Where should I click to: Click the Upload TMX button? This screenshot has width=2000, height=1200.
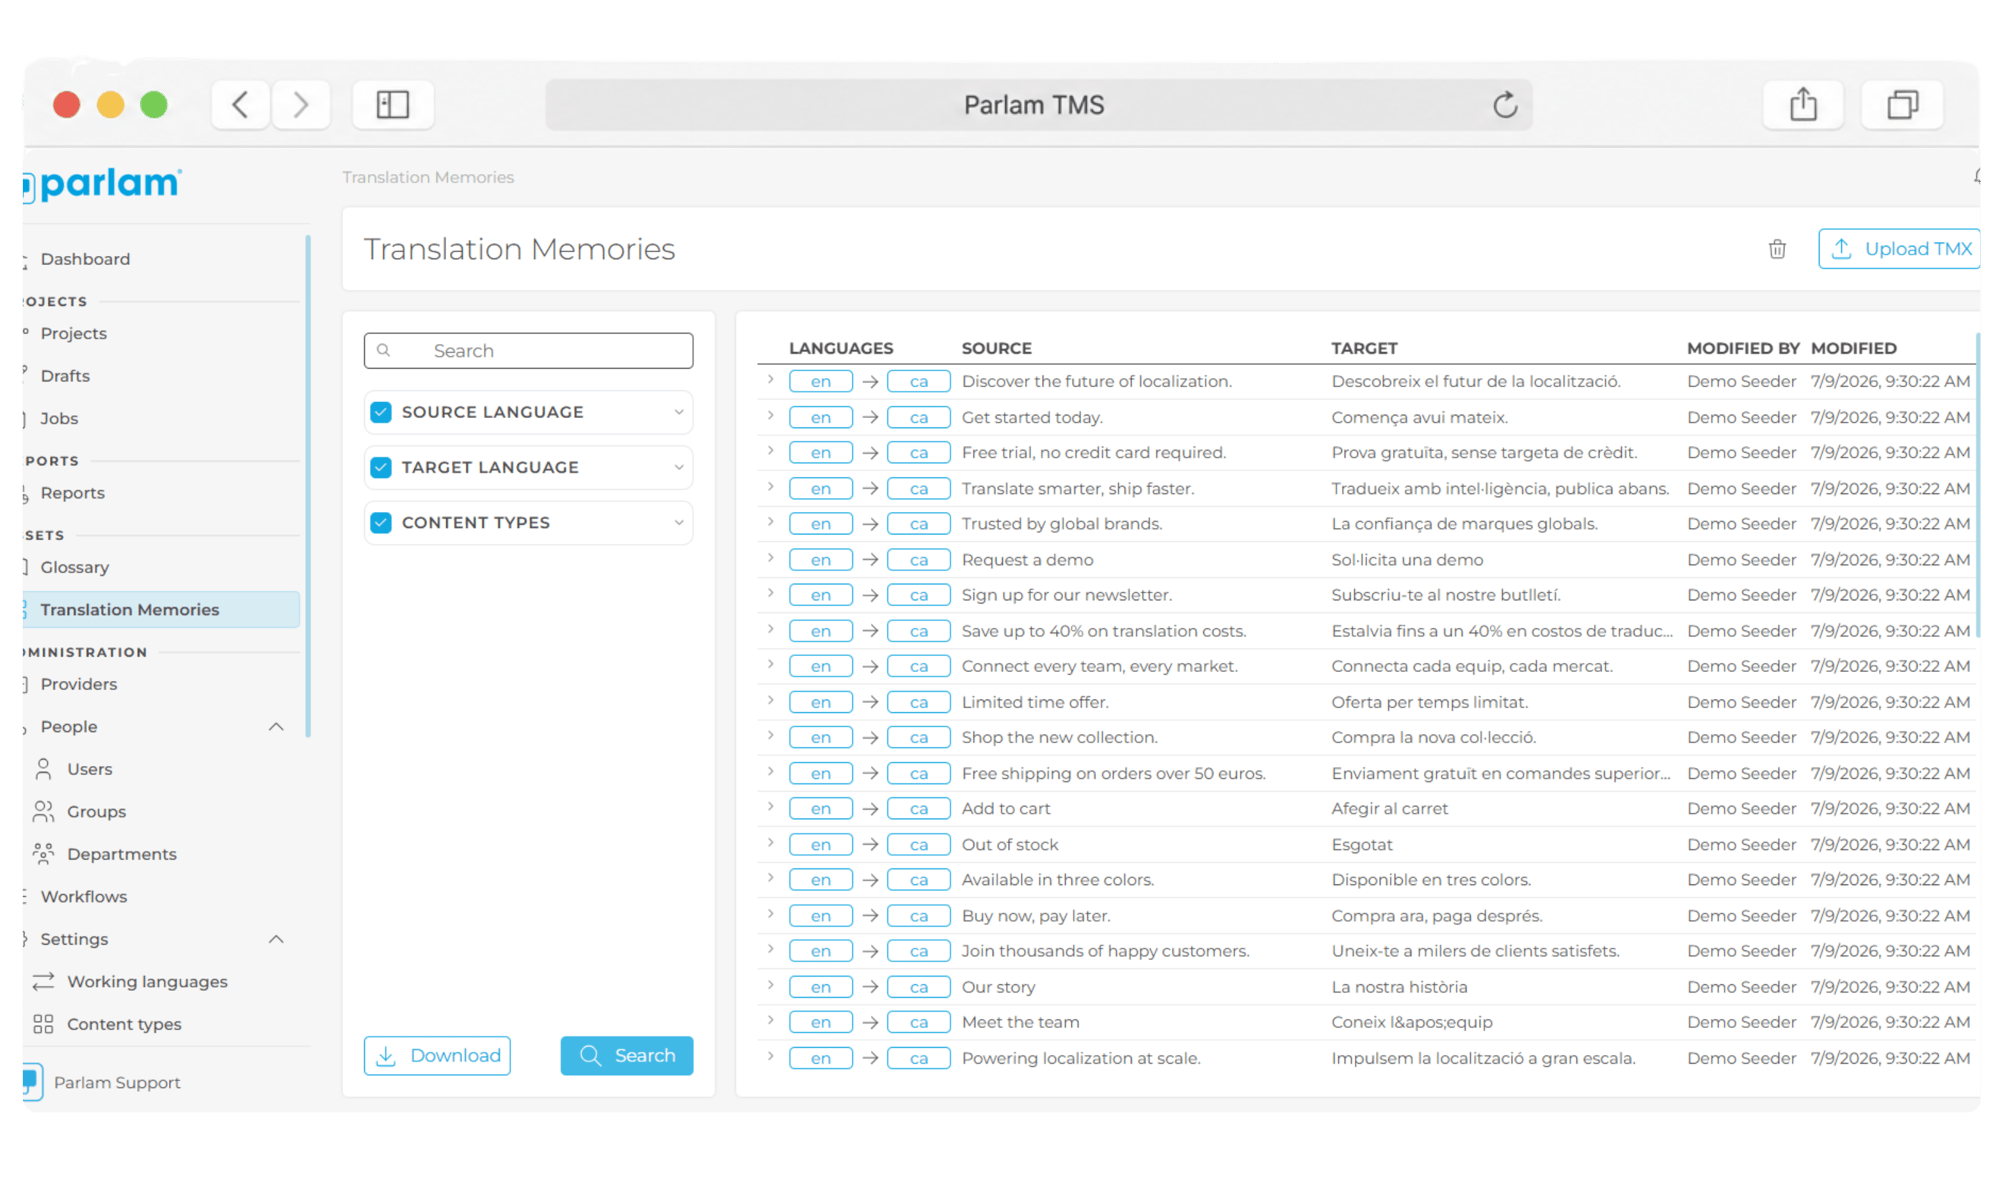1899,249
